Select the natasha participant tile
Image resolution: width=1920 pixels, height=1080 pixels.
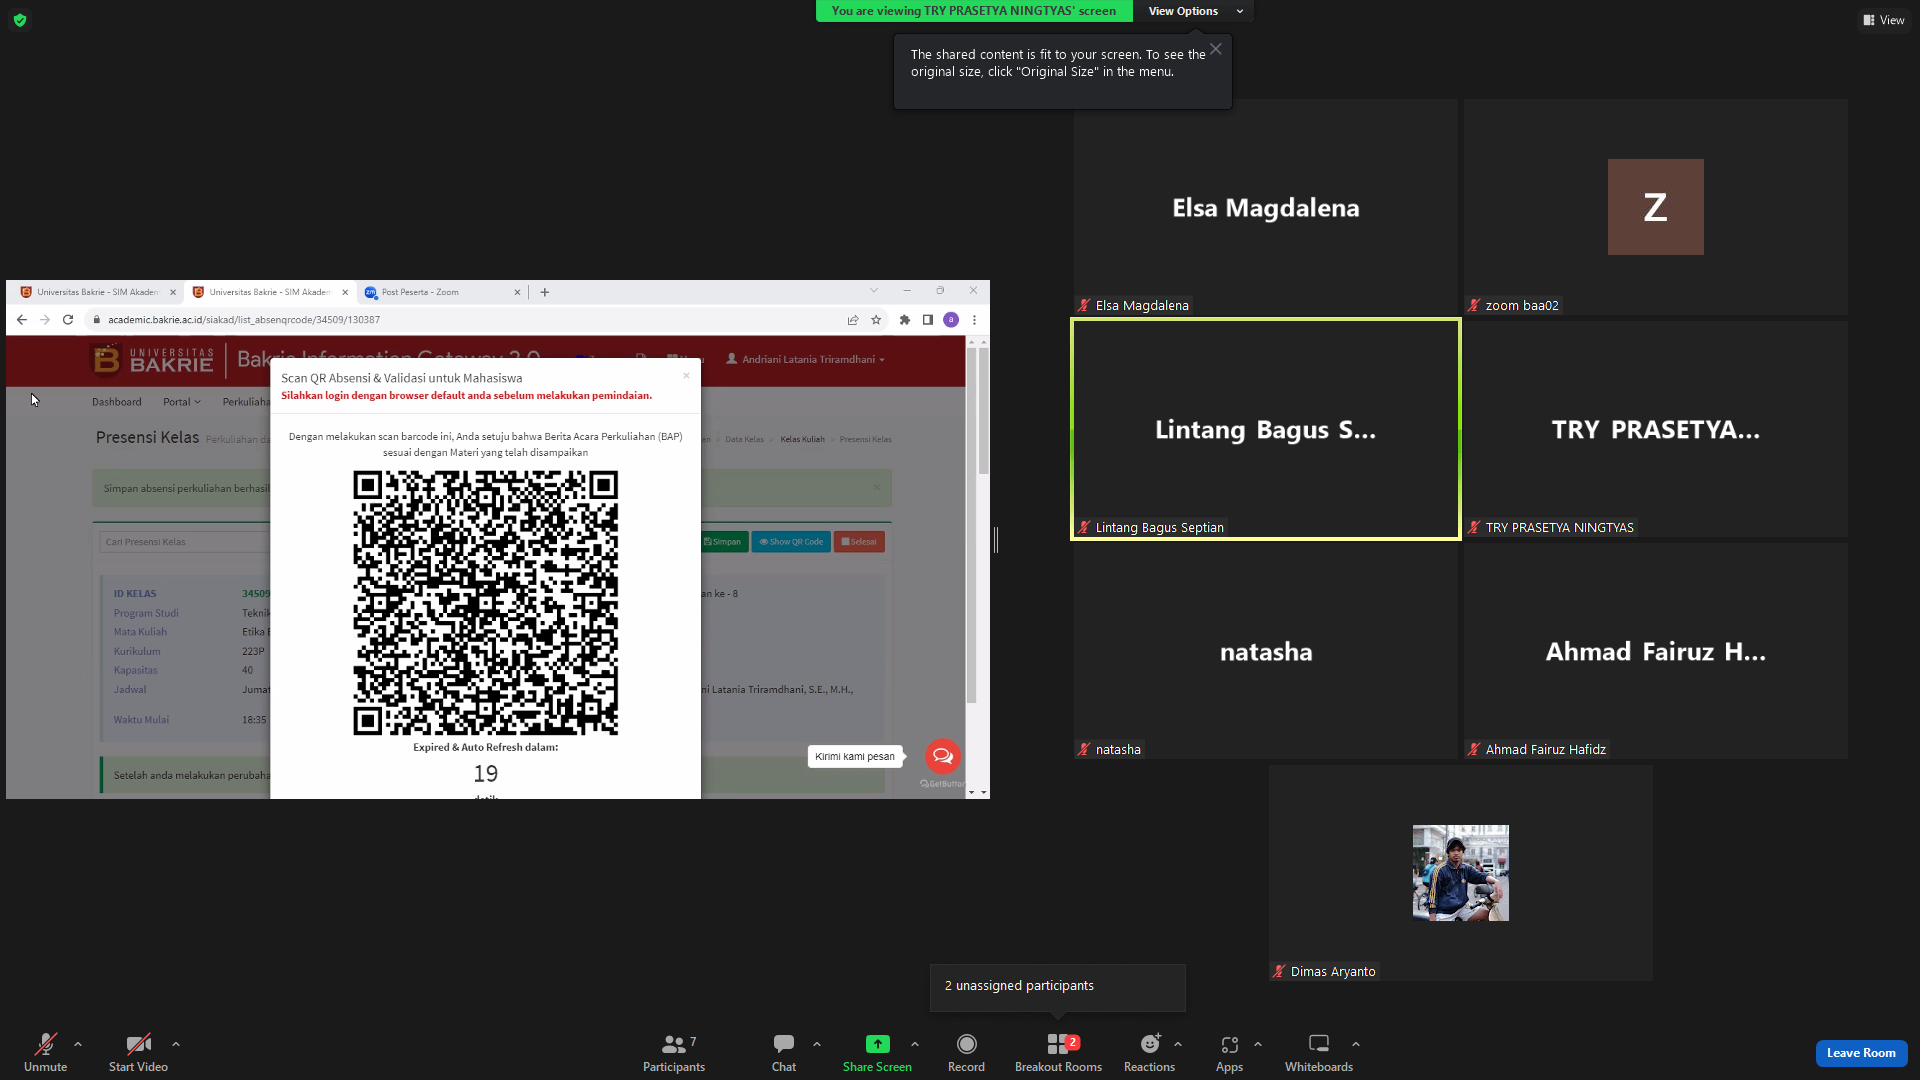tap(1265, 651)
